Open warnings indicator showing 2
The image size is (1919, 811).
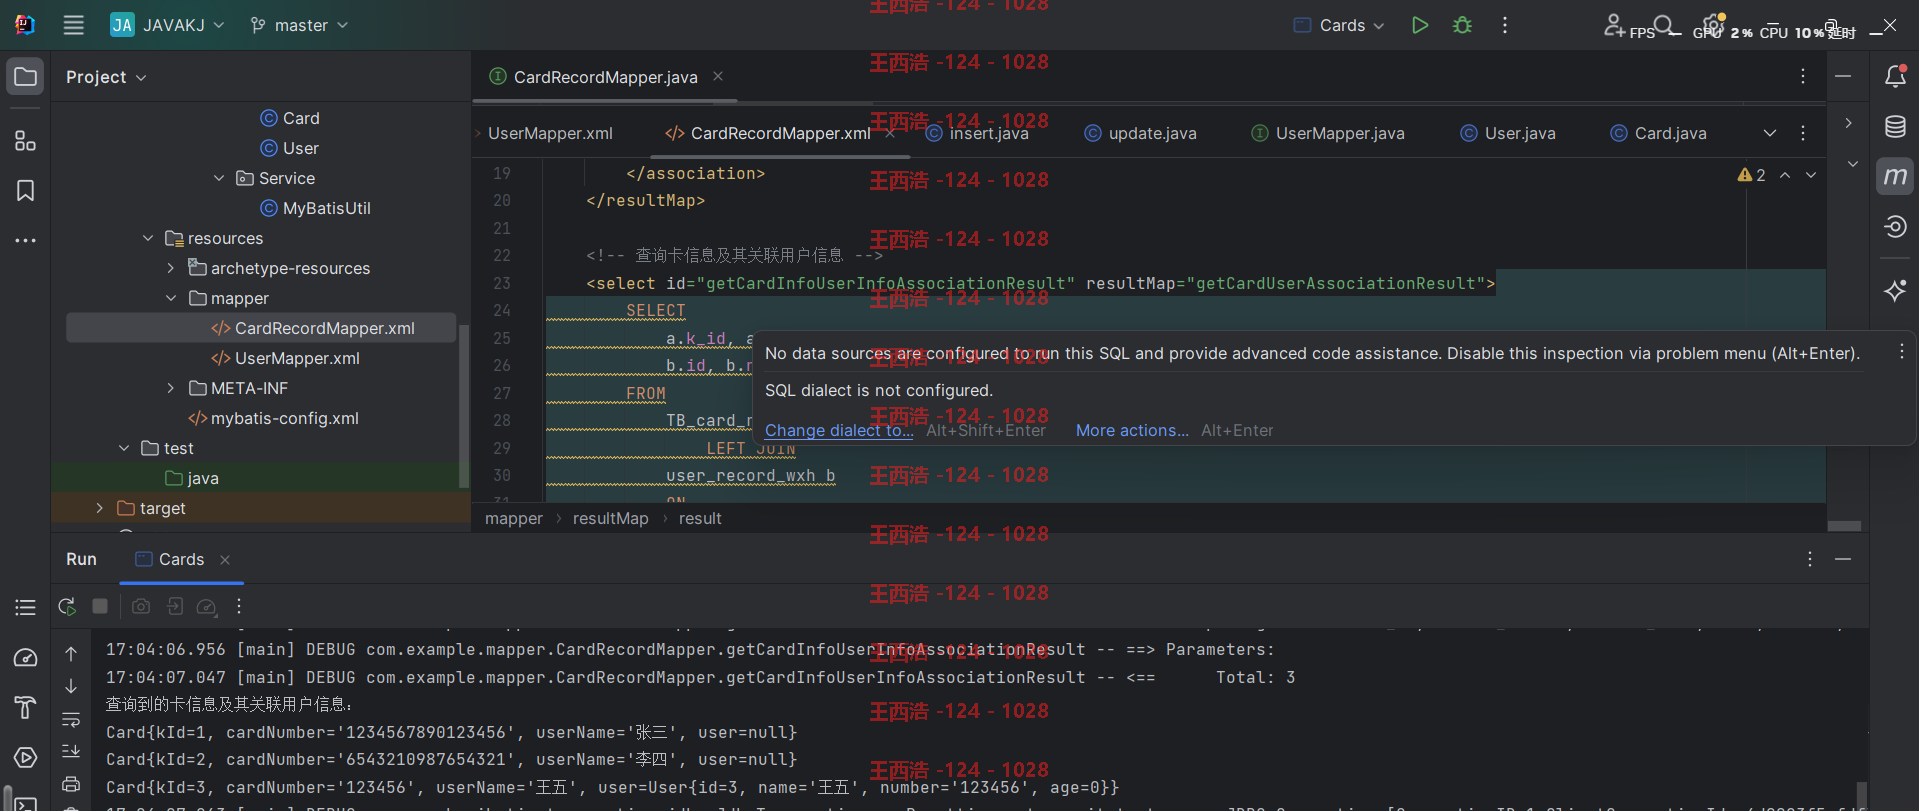coord(1751,175)
